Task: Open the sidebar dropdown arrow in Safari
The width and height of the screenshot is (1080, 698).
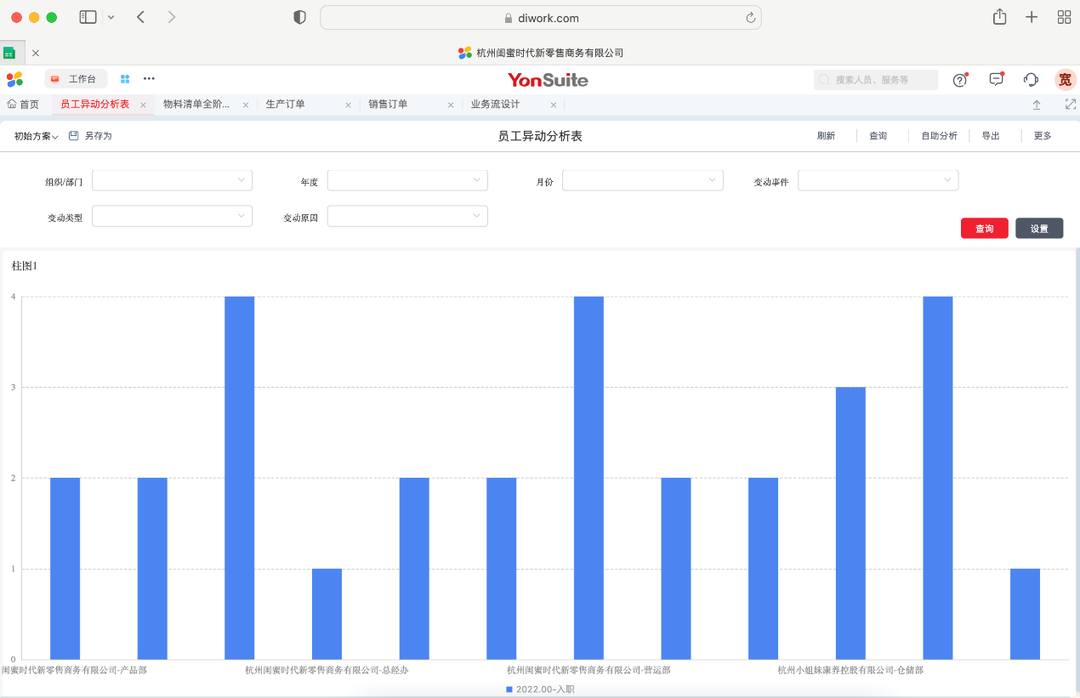Action: tap(111, 17)
